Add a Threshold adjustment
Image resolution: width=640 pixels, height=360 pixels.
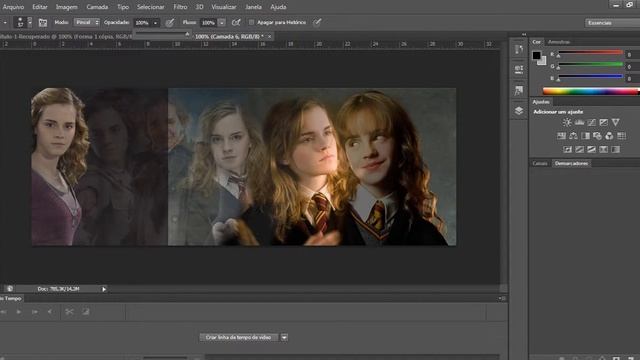[591, 149]
